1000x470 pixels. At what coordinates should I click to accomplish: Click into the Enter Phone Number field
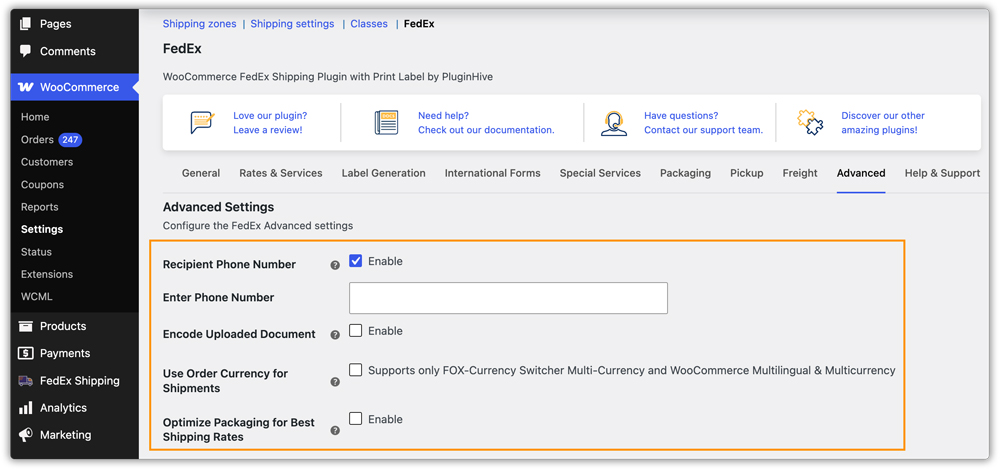tap(508, 298)
